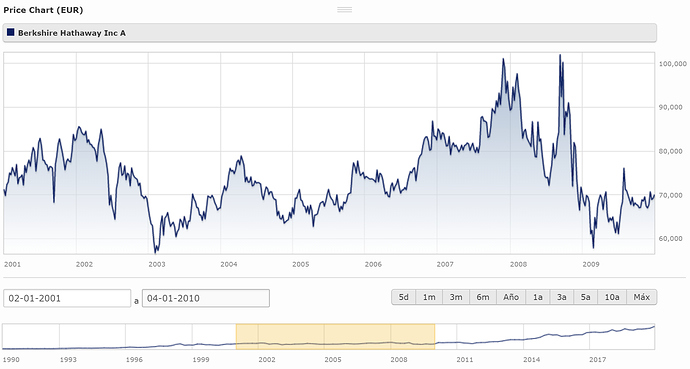Show the 5a time range
The width and height of the screenshot is (690, 369).
(x=586, y=297)
